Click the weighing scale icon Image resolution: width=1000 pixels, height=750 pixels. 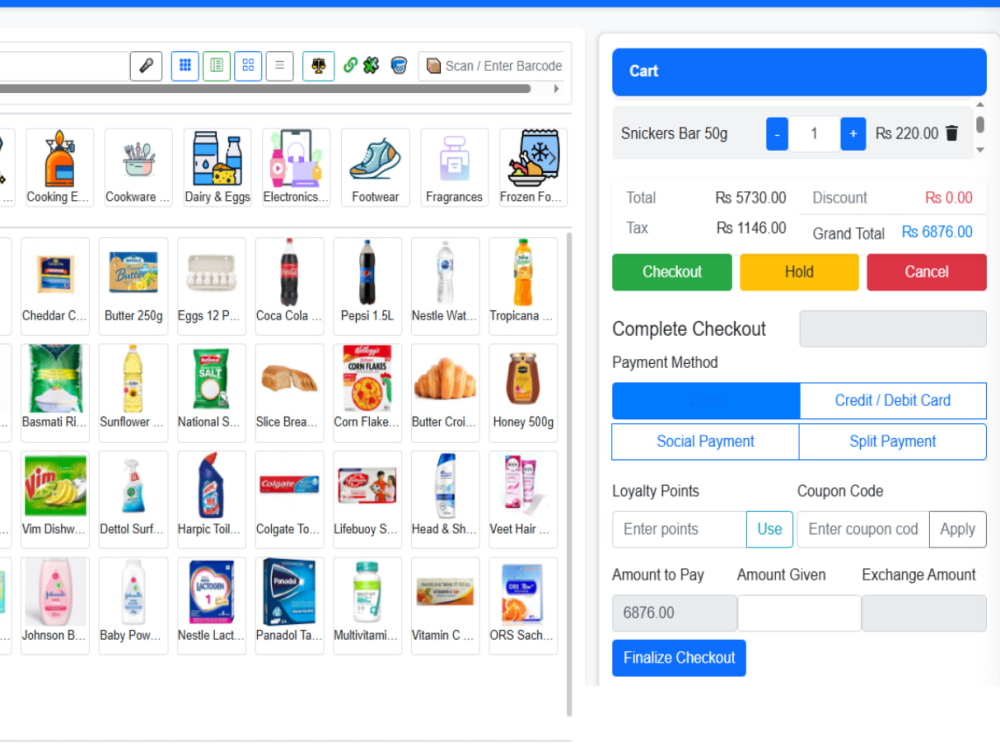tap(318, 66)
